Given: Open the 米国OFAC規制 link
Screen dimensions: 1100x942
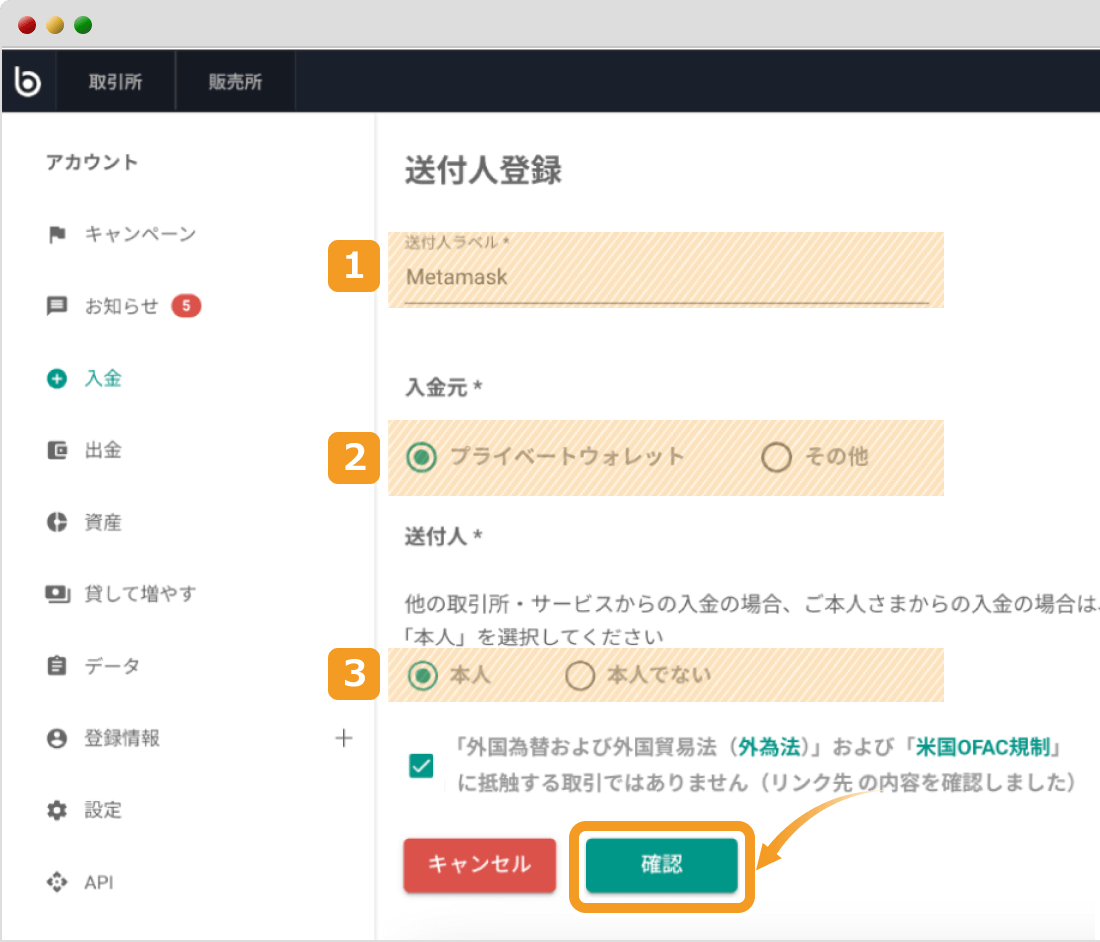Looking at the screenshot, I should click(x=983, y=747).
